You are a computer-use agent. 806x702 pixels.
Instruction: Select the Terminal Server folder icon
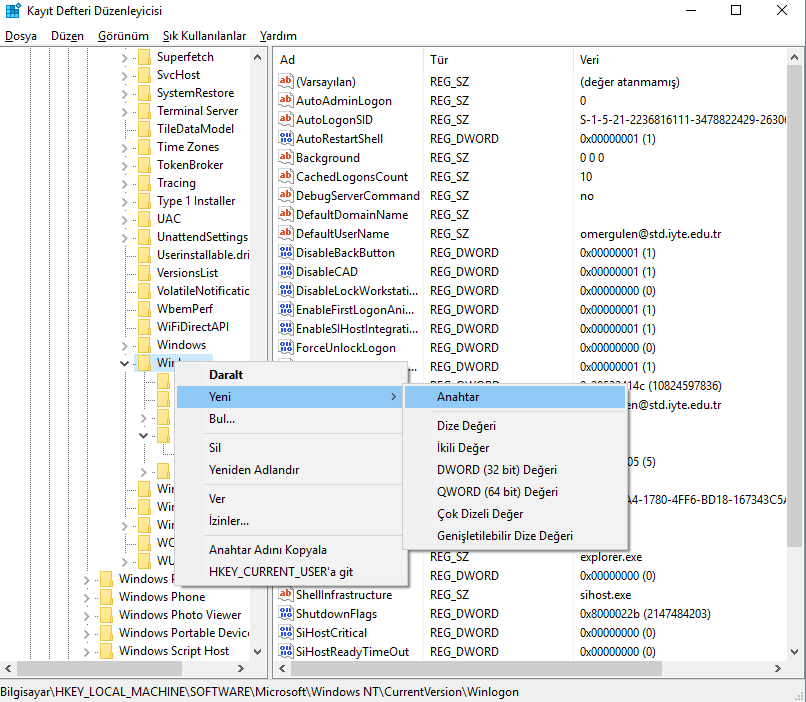tap(144, 111)
